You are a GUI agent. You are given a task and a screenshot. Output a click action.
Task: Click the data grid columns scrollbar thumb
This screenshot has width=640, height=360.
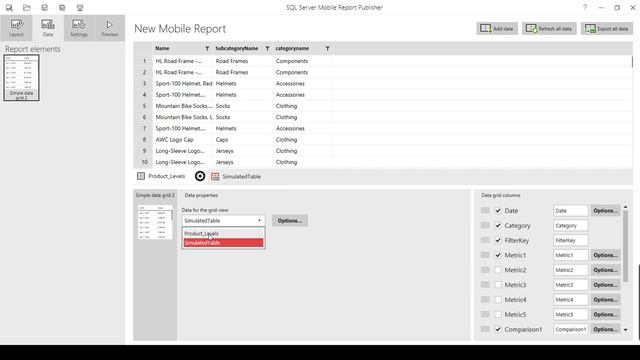click(x=625, y=247)
